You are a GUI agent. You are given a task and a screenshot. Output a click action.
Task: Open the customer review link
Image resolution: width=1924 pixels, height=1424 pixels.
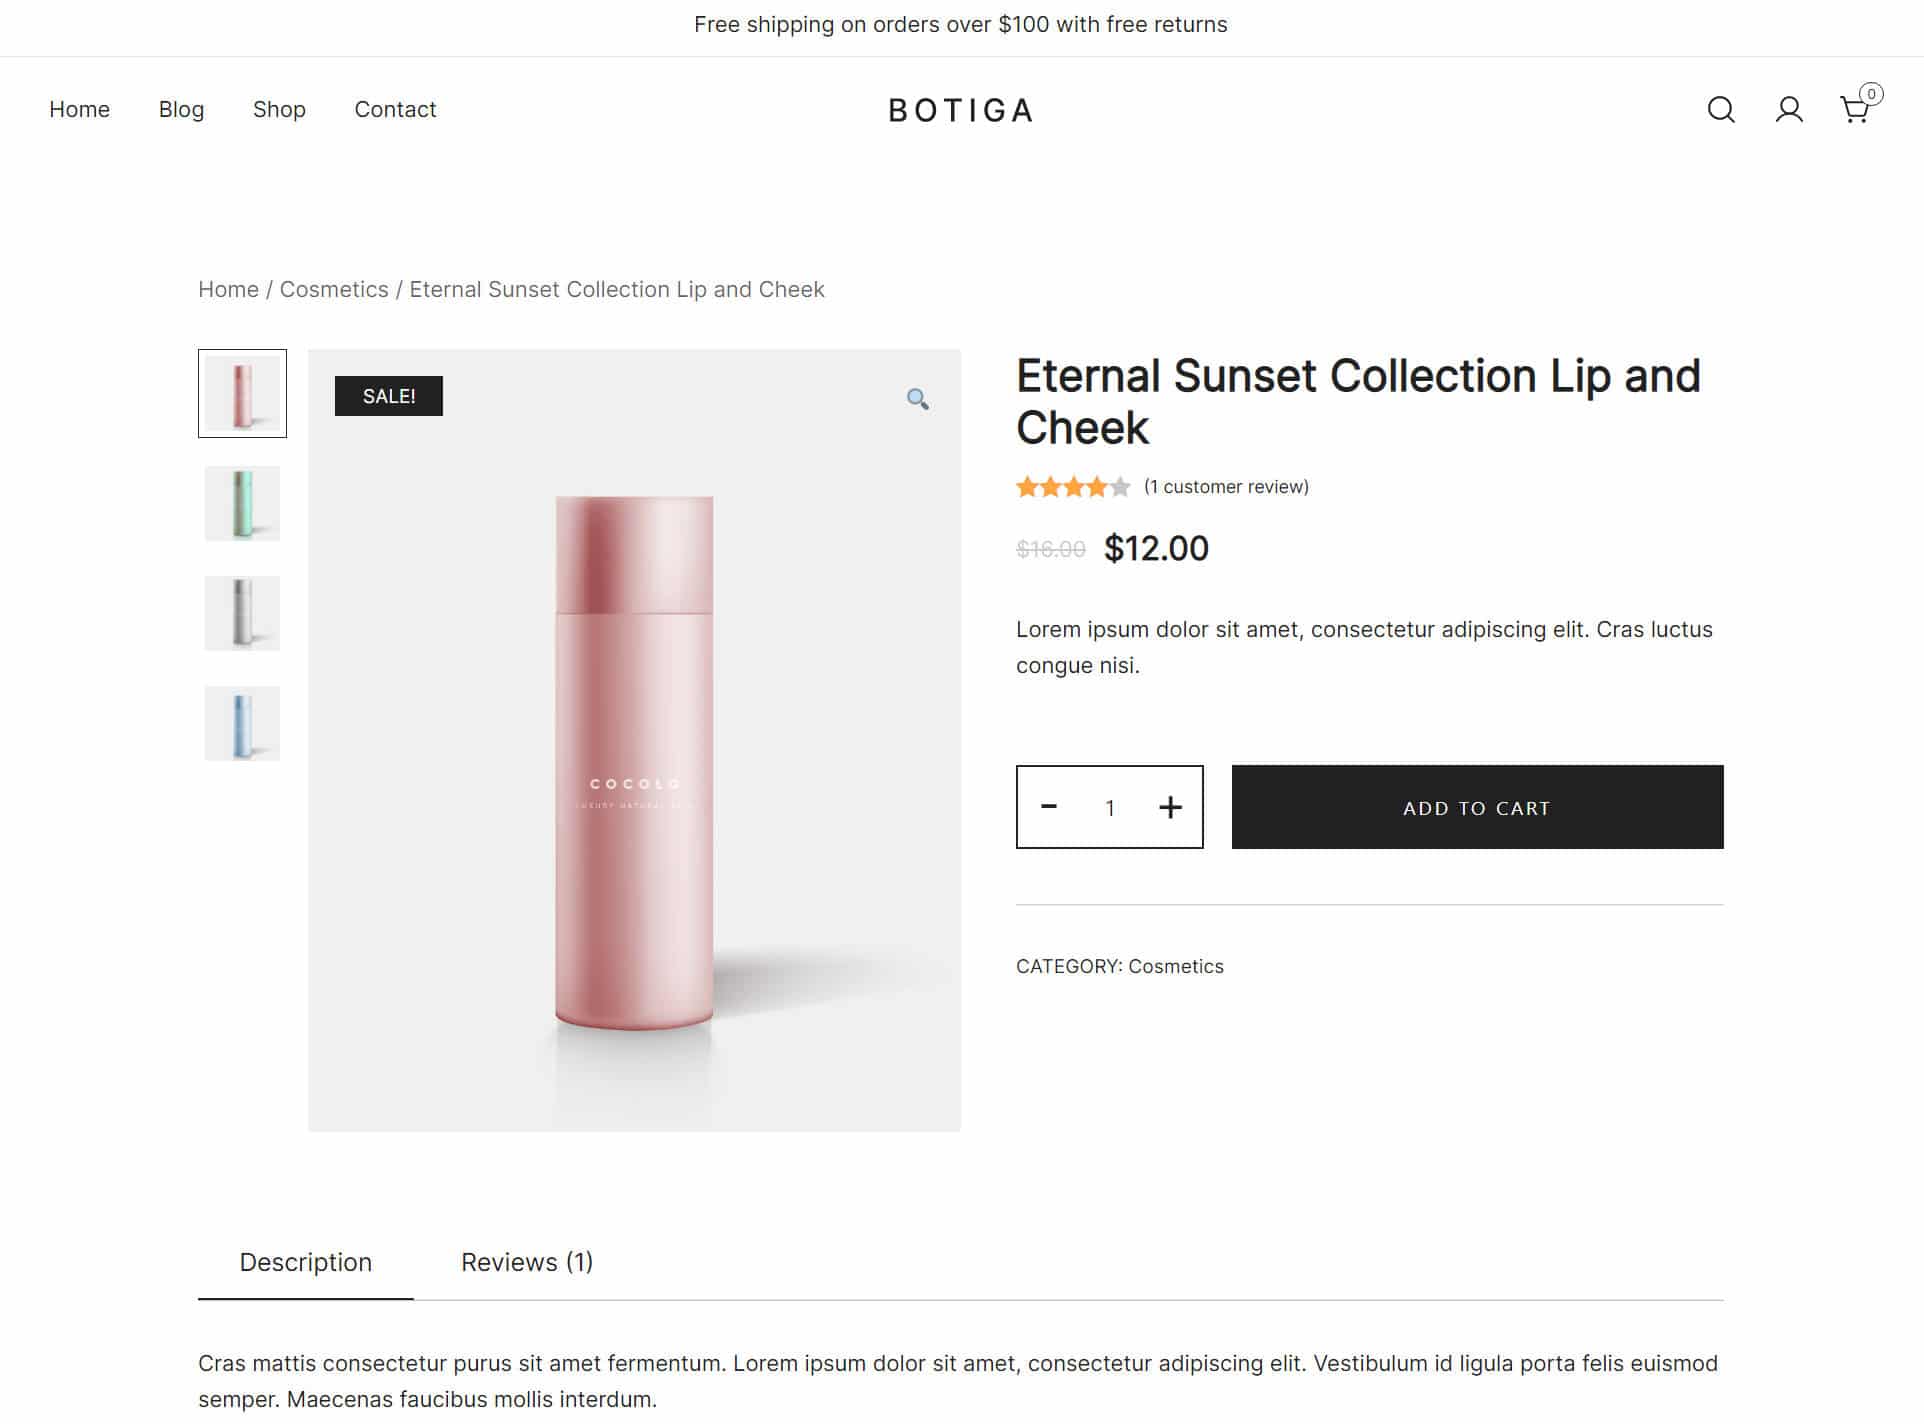point(1226,487)
